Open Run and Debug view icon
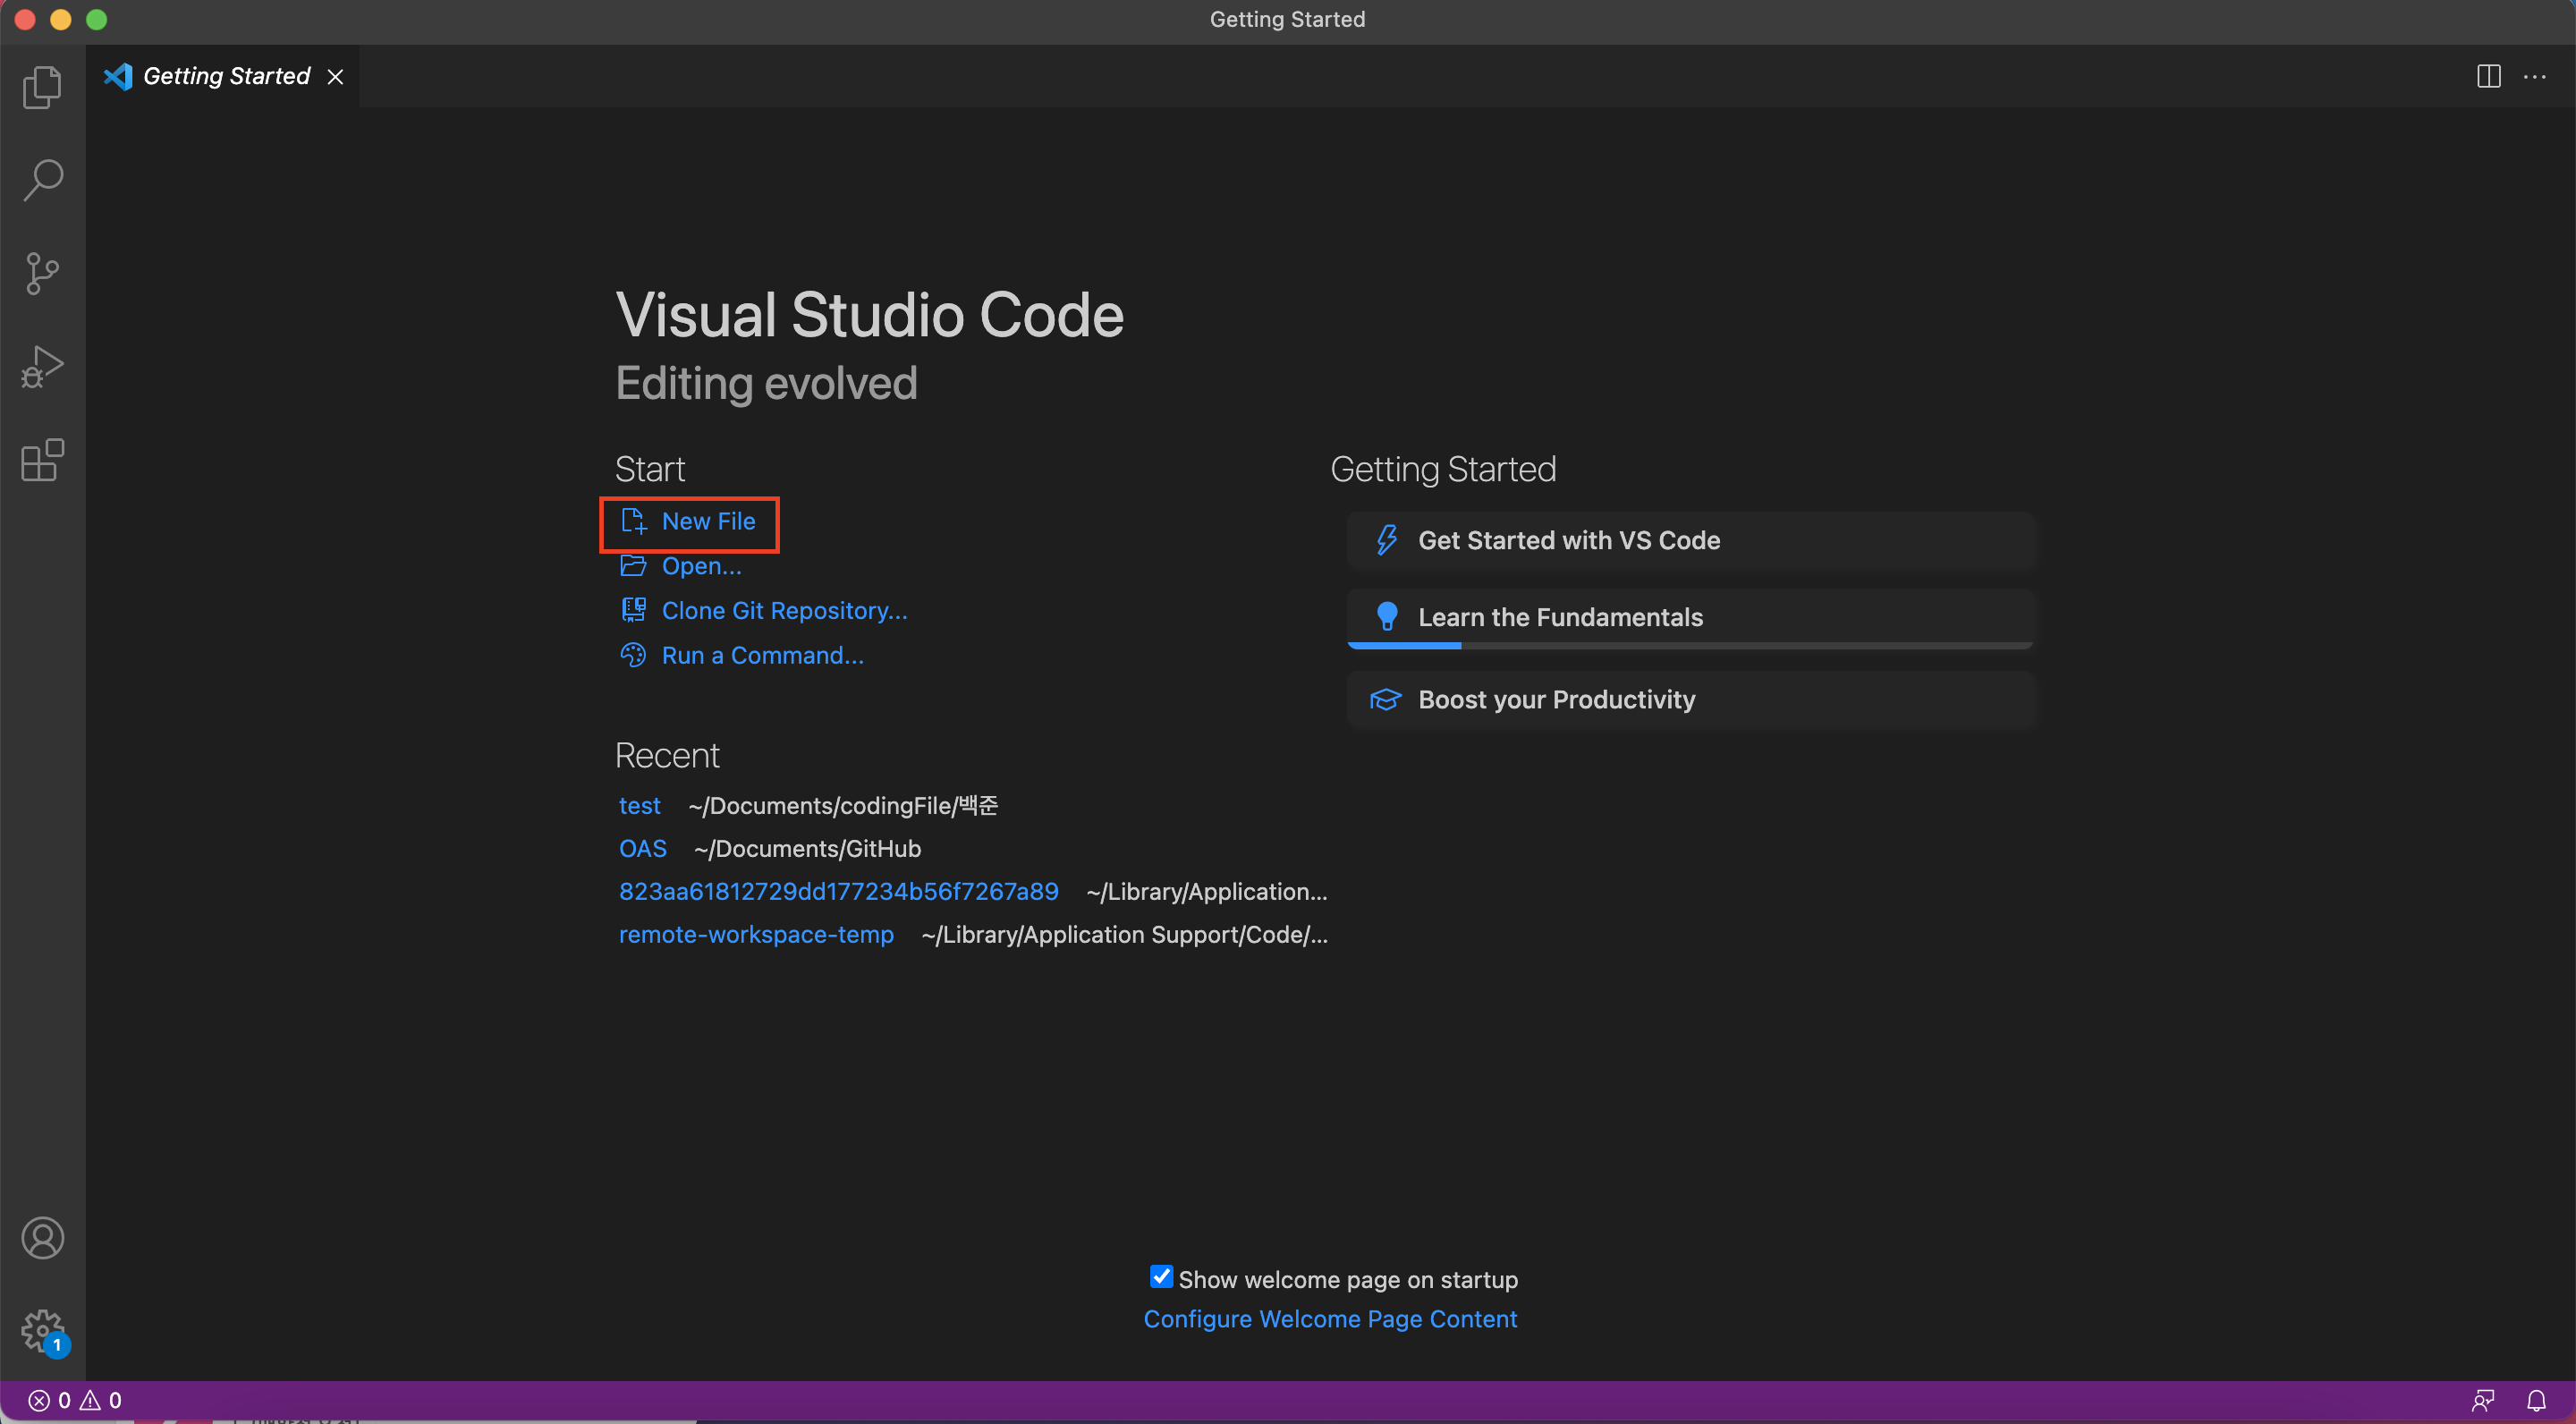Viewport: 2576px width, 1424px height. point(42,367)
